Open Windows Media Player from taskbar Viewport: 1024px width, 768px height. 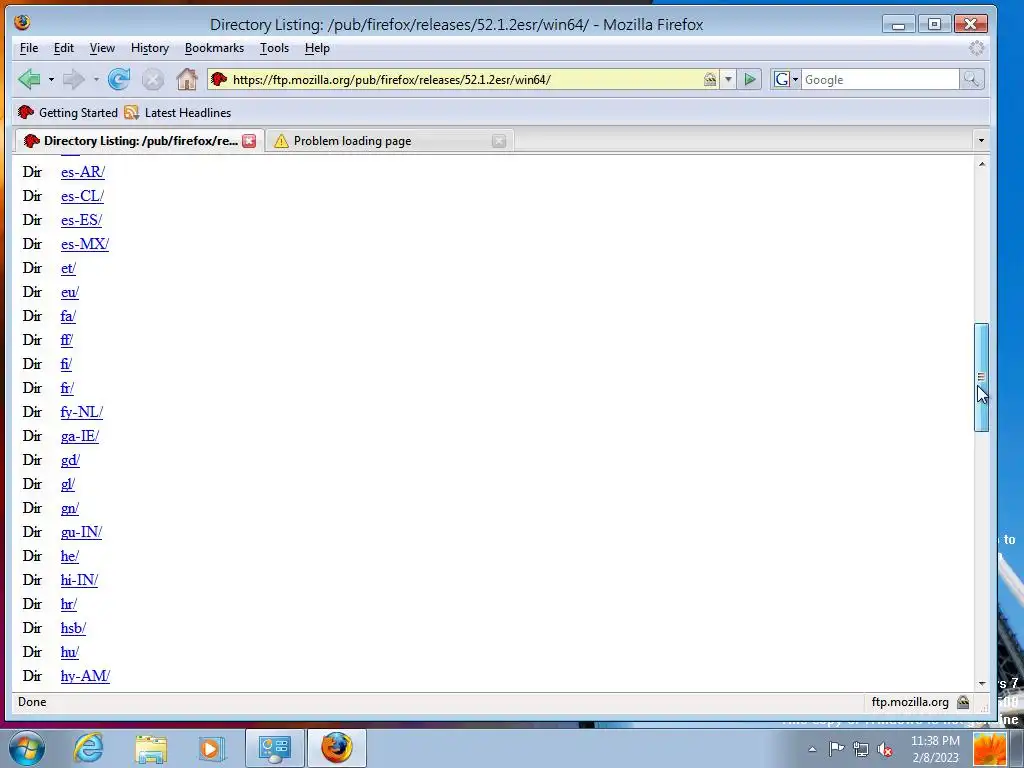(x=210, y=748)
